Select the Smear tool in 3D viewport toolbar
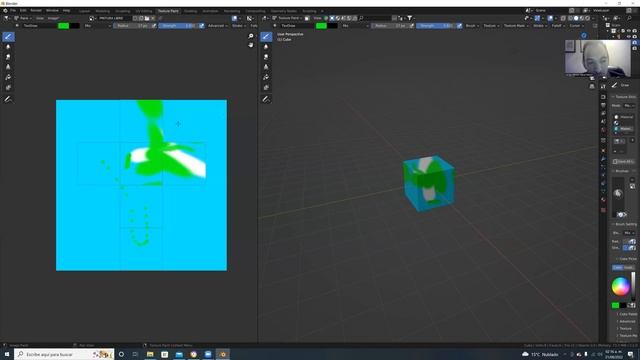 coord(266,57)
